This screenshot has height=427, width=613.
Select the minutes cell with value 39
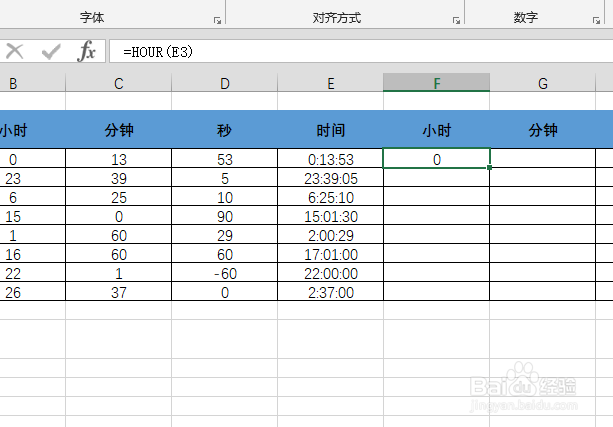(119, 178)
